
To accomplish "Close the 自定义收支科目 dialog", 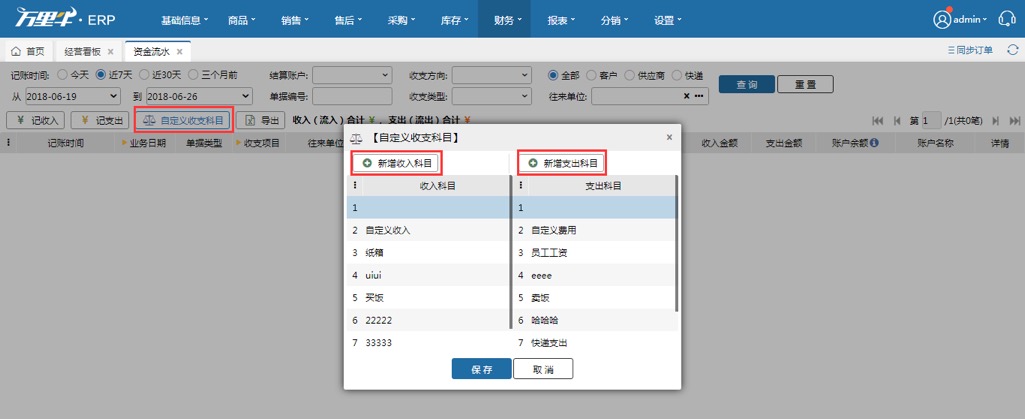I will (x=669, y=137).
